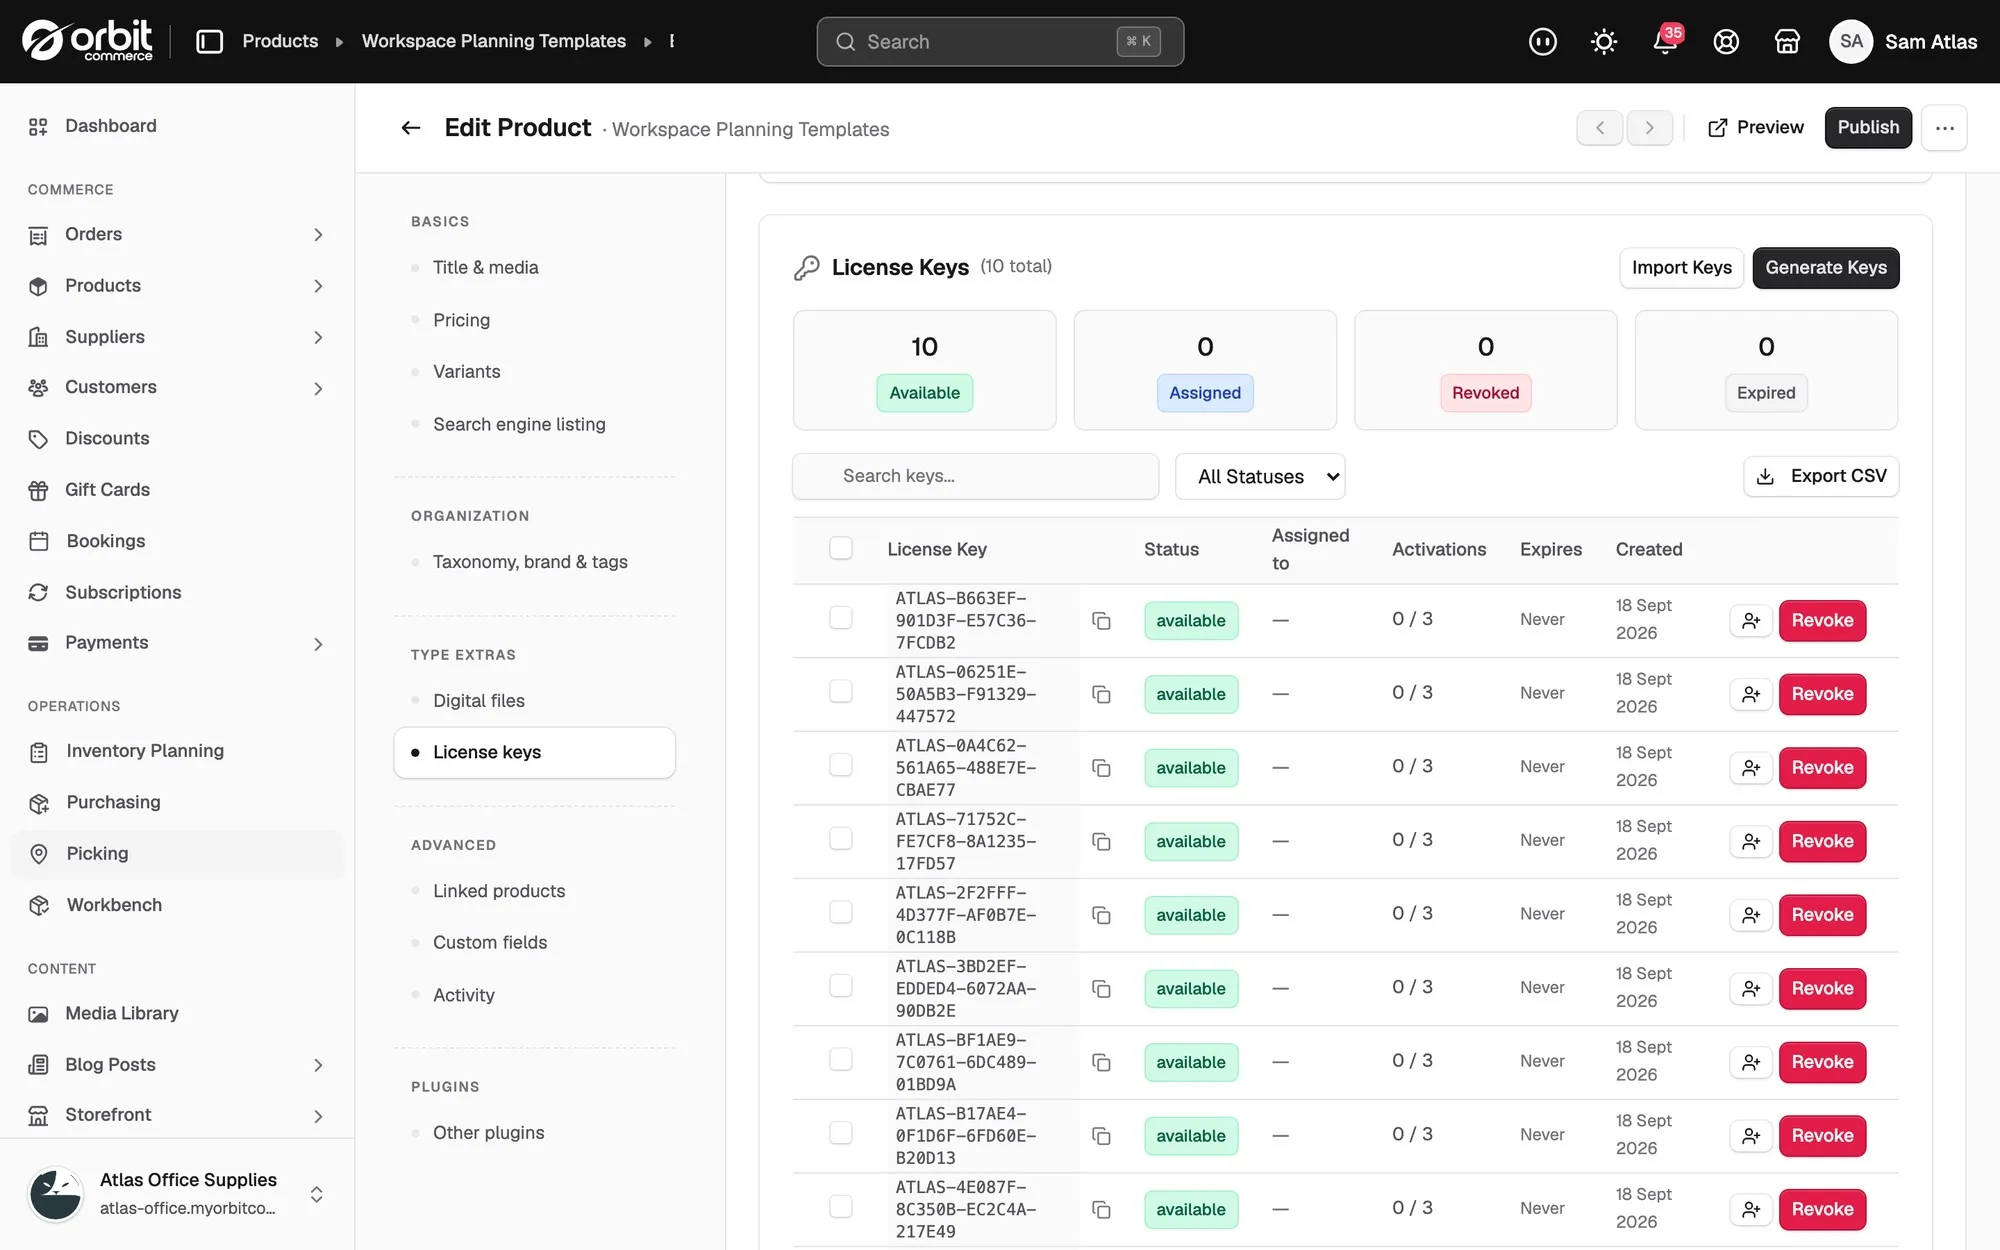Tick the select-all checkbox in table header
This screenshot has height=1250, width=2000.
point(841,548)
